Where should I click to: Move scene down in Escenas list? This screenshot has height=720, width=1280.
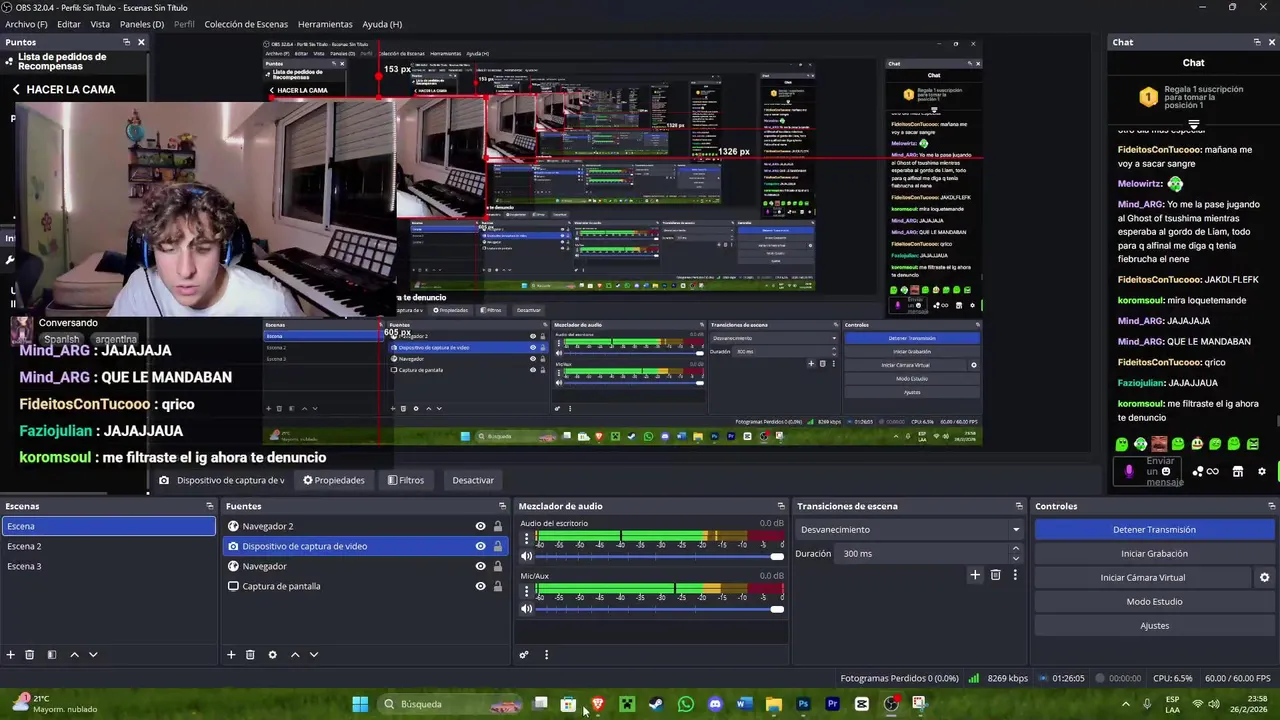93,654
